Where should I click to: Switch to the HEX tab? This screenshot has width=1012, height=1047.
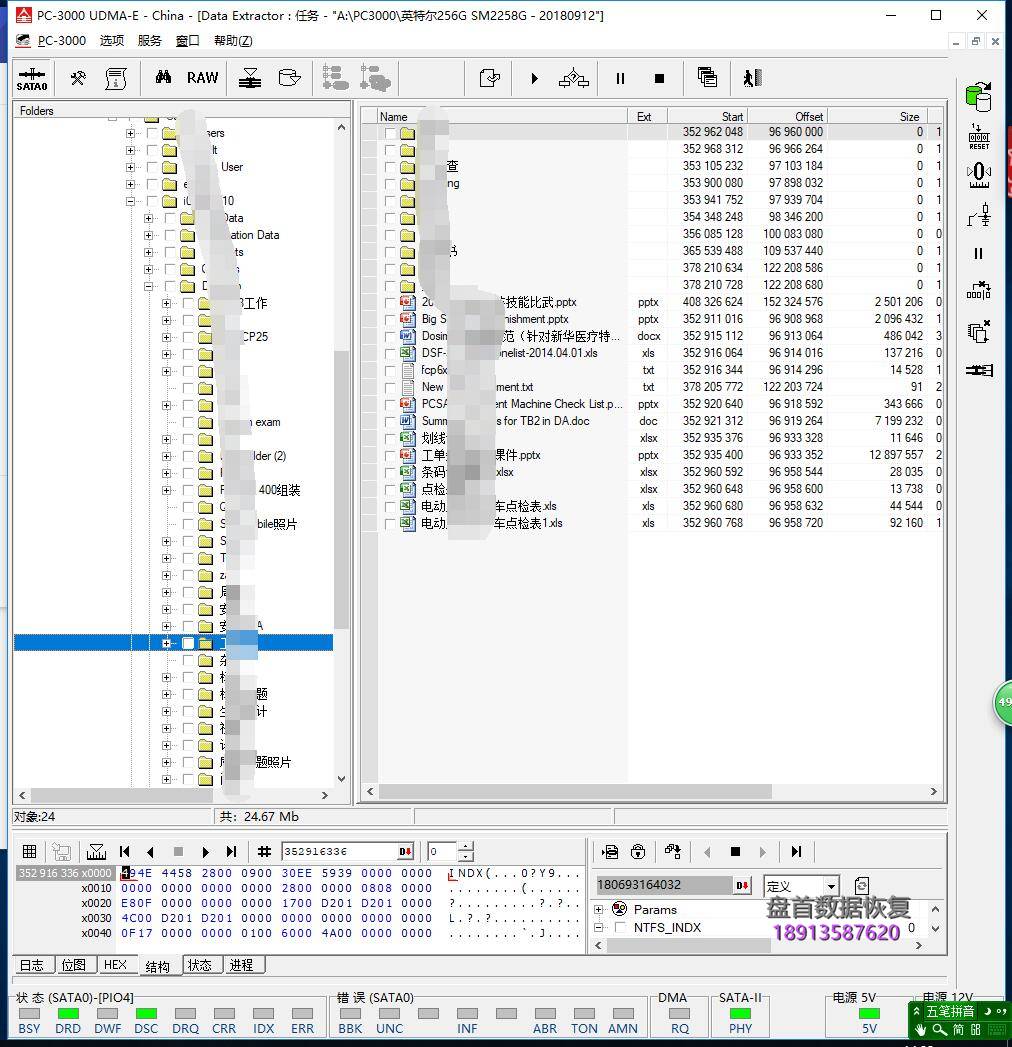click(x=115, y=965)
